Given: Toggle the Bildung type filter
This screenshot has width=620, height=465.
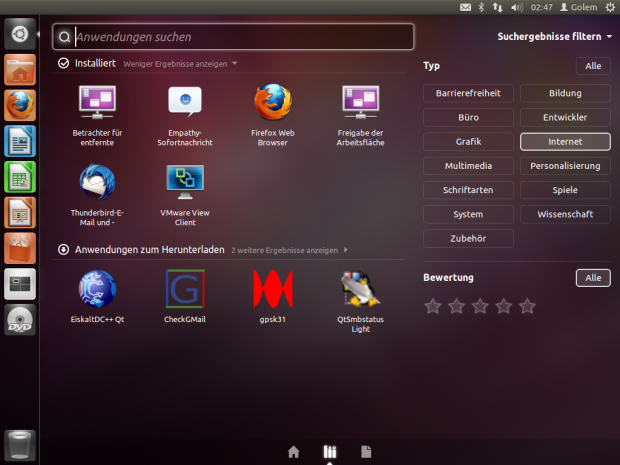Looking at the screenshot, I should (x=565, y=93).
